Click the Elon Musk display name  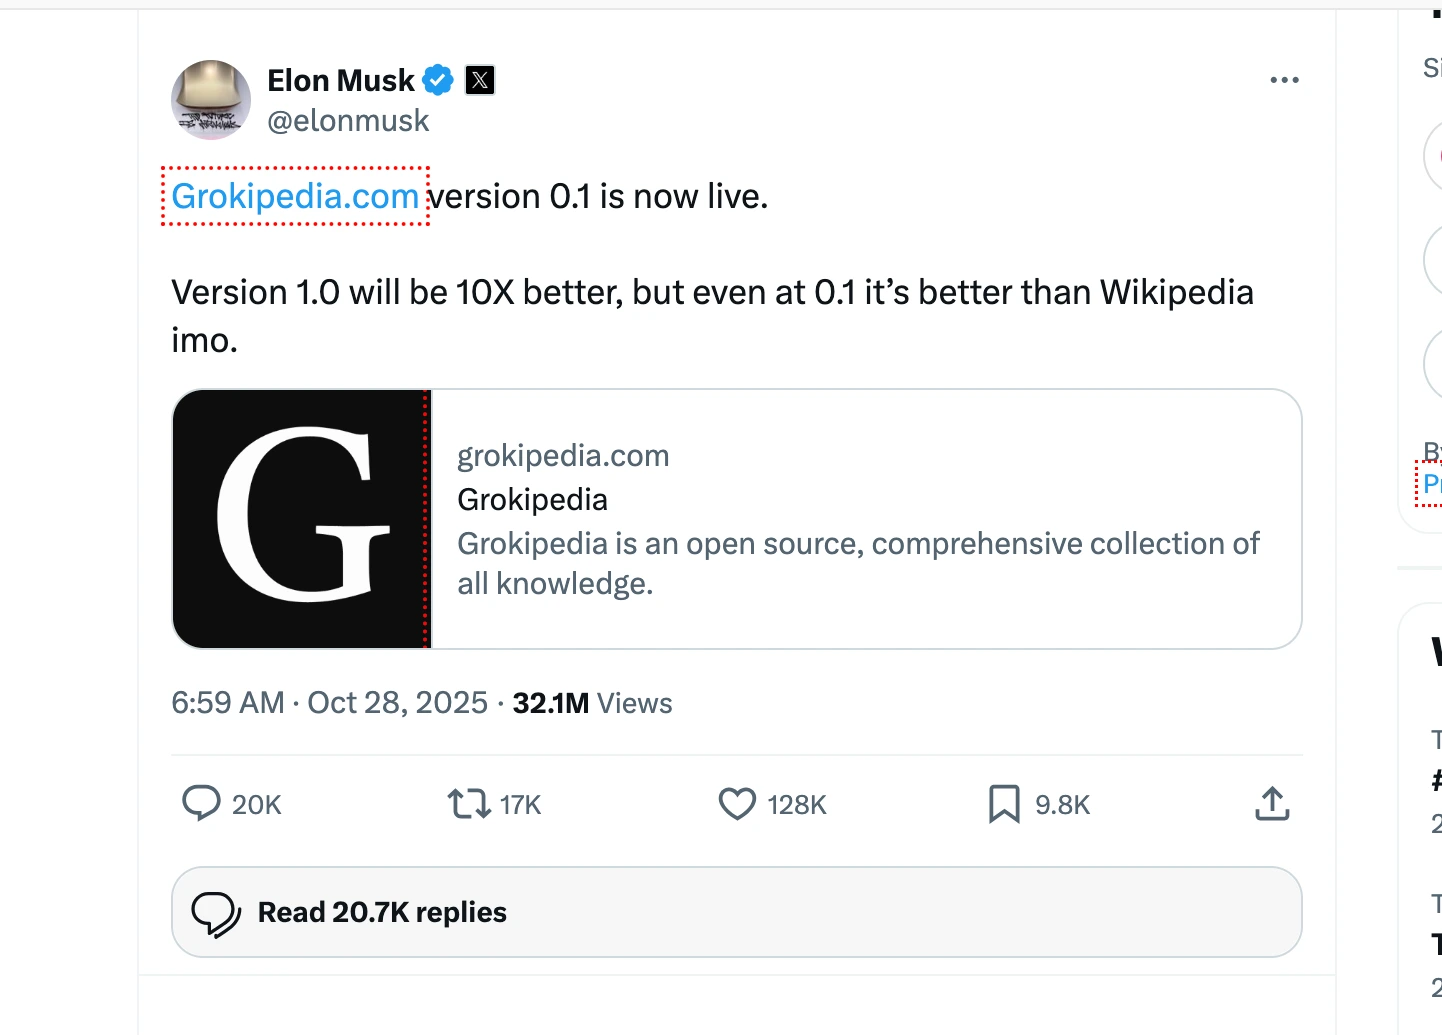coord(340,79)
